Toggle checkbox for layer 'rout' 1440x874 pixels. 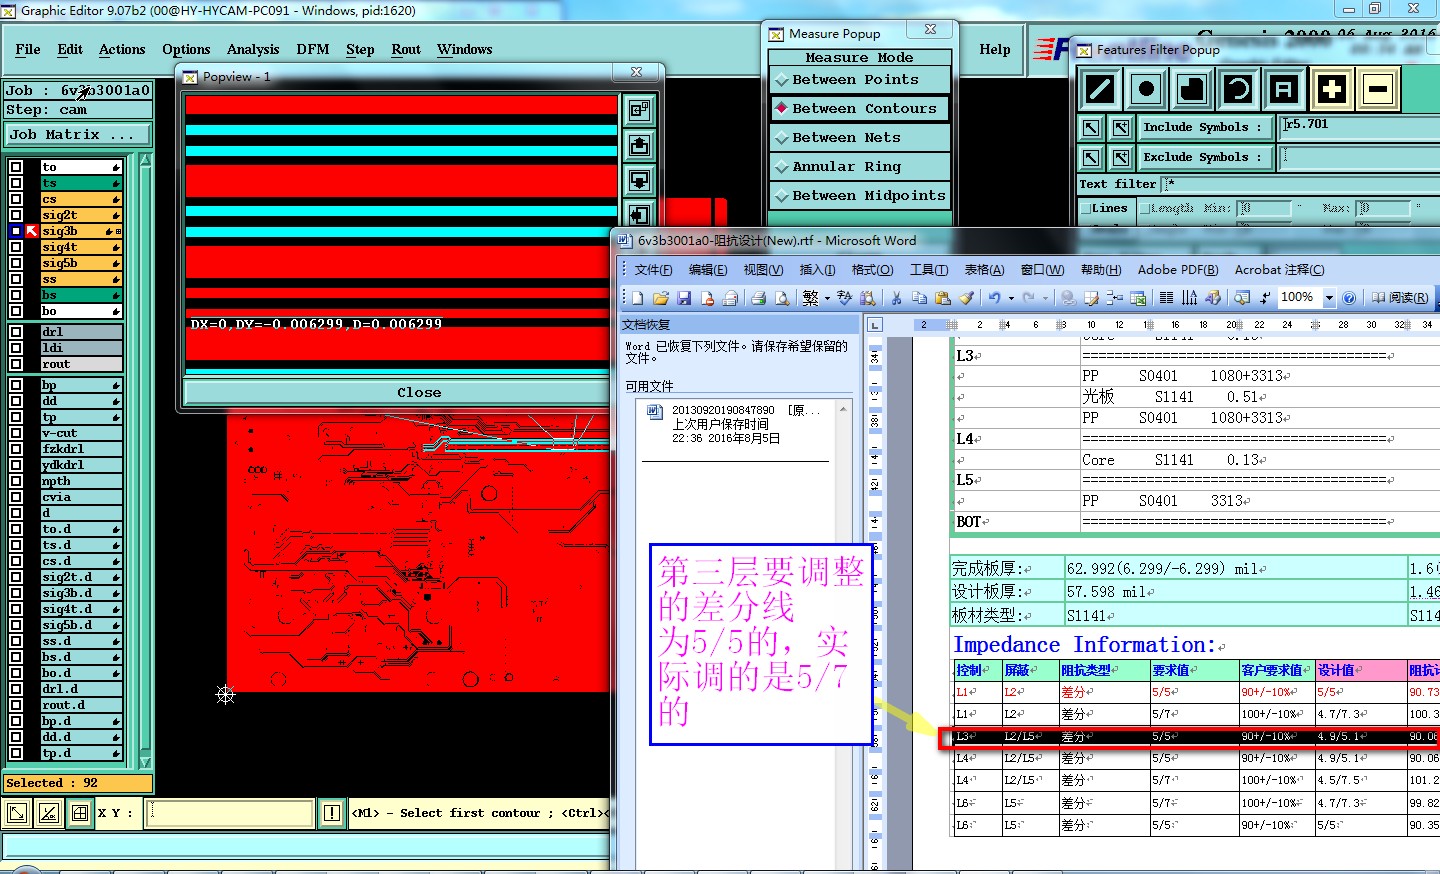point(16,364)
